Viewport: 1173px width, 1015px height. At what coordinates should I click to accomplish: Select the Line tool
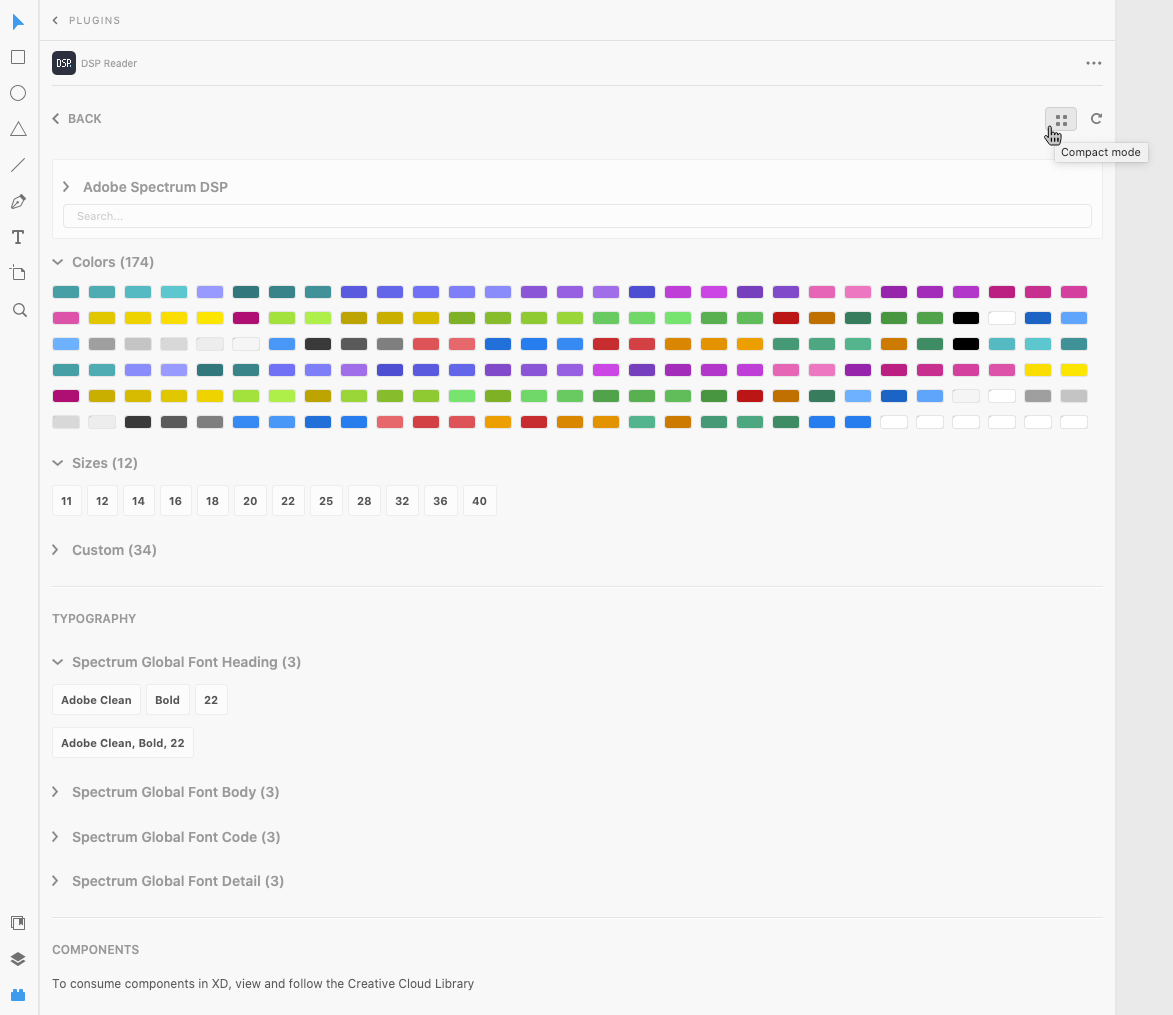pyautogui.click(x=18, y=165)
